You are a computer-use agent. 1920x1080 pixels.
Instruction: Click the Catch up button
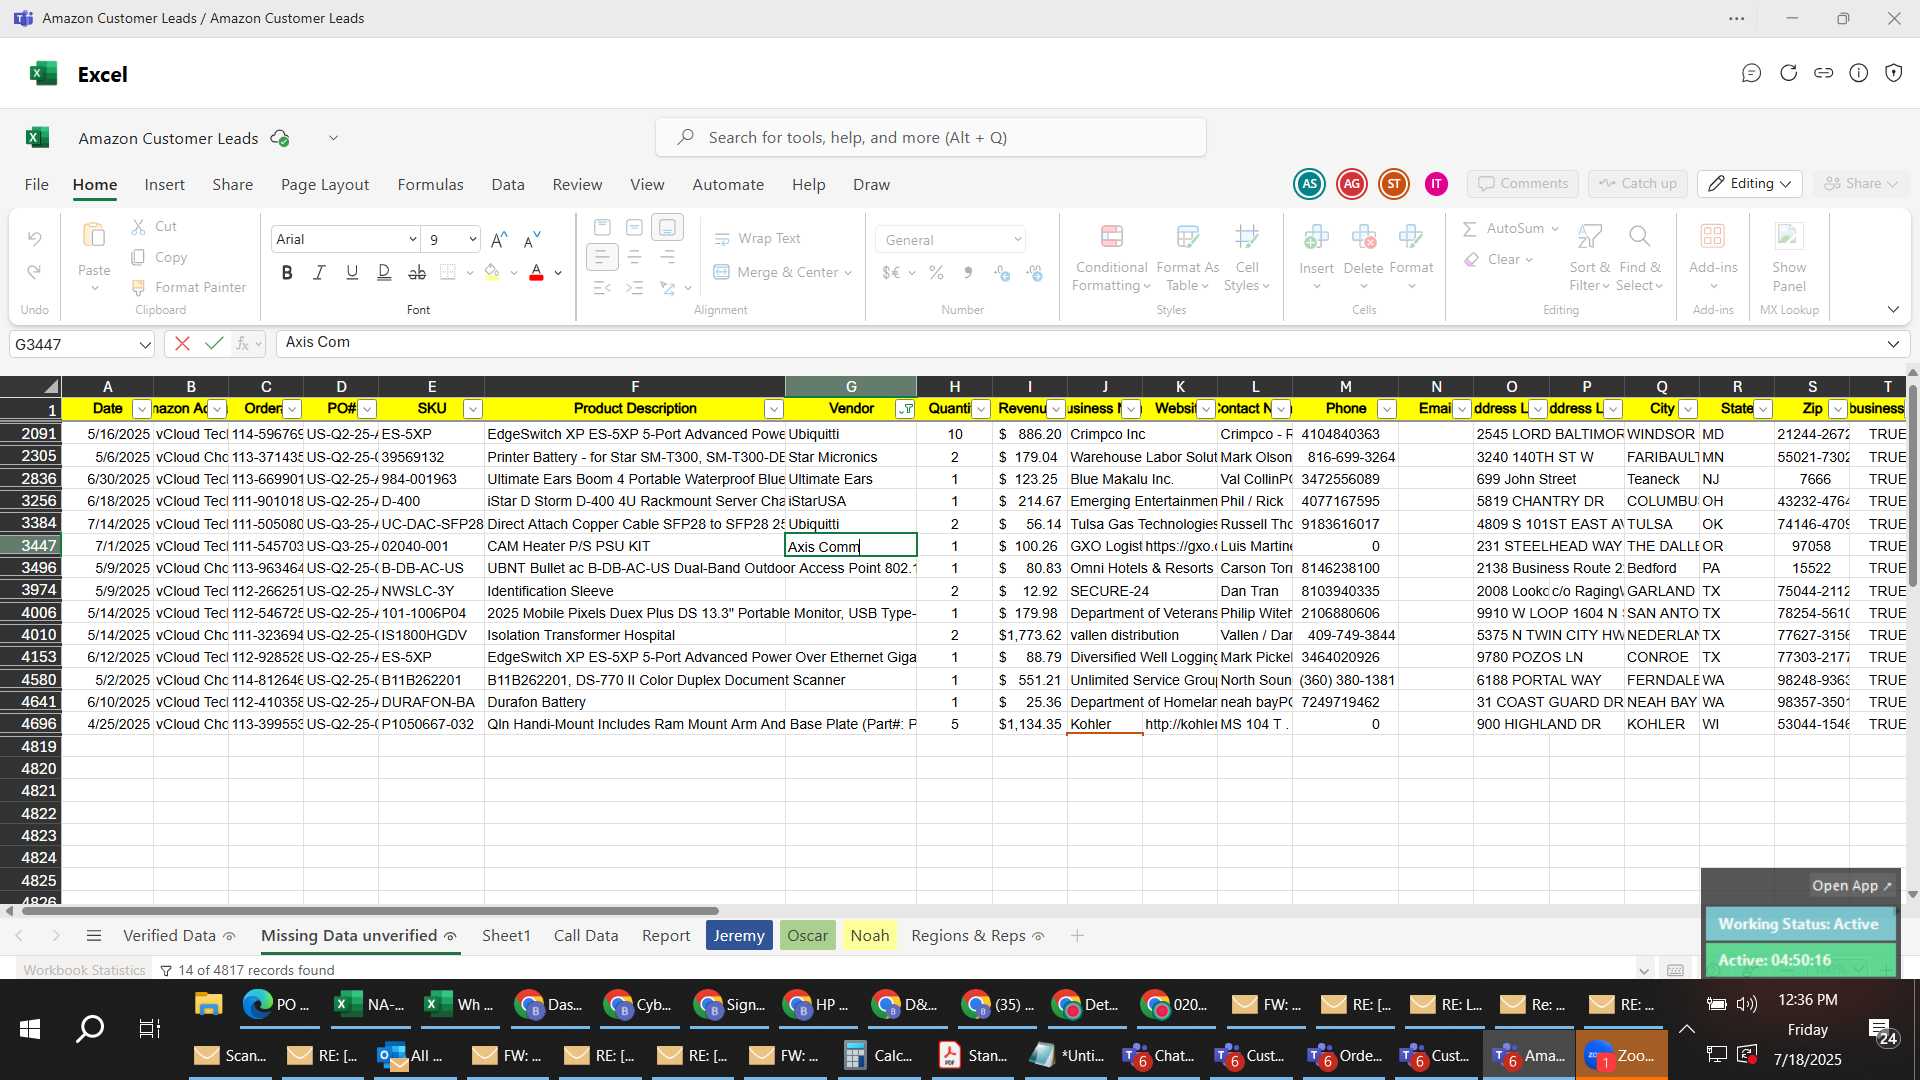[1637, 184]
